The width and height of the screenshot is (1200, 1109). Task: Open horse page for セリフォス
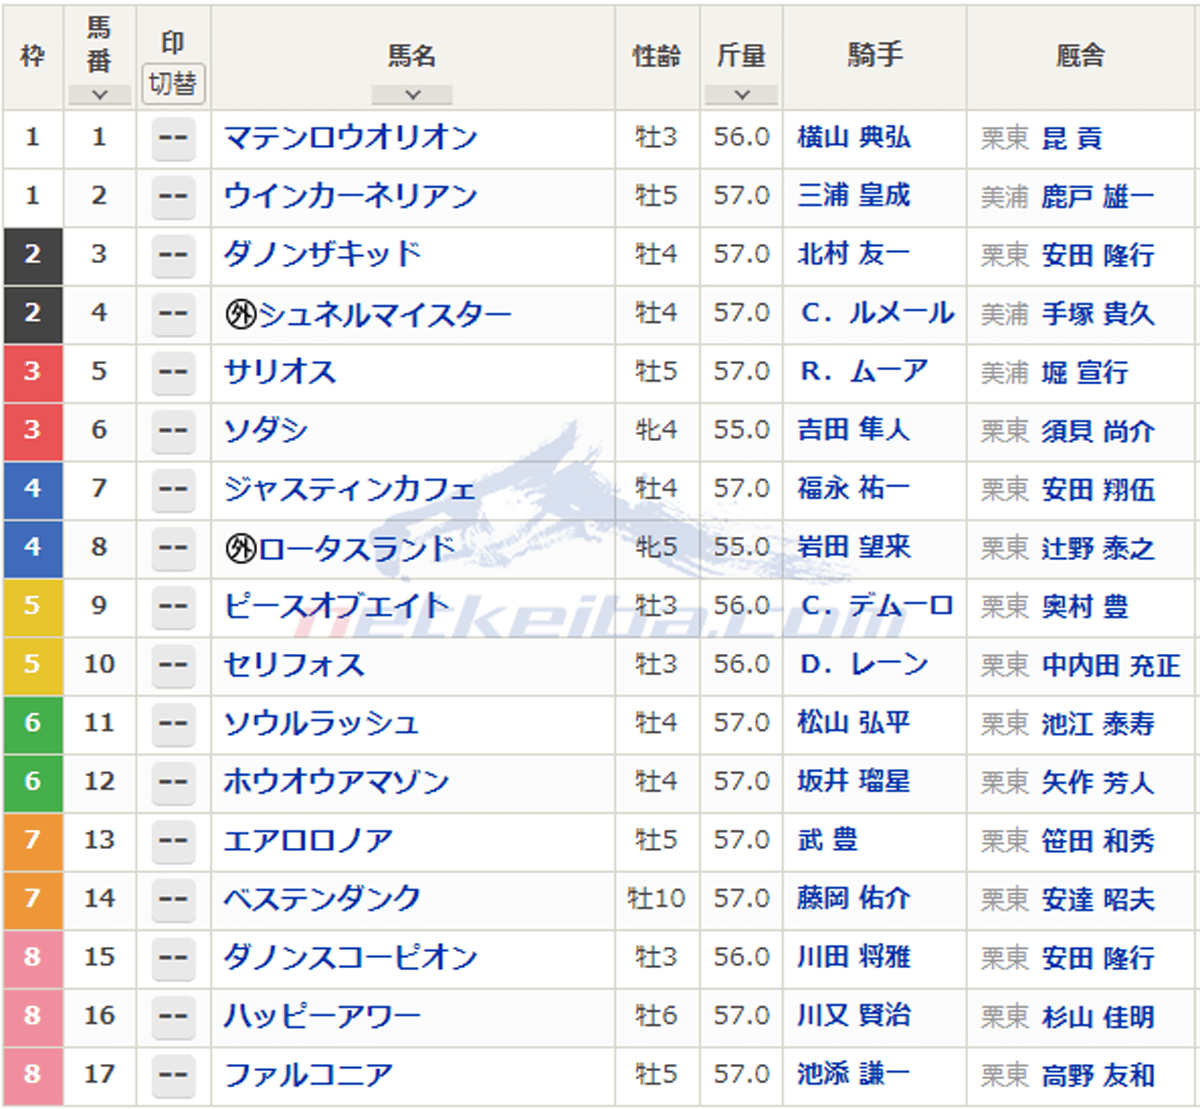coord(294,665)
